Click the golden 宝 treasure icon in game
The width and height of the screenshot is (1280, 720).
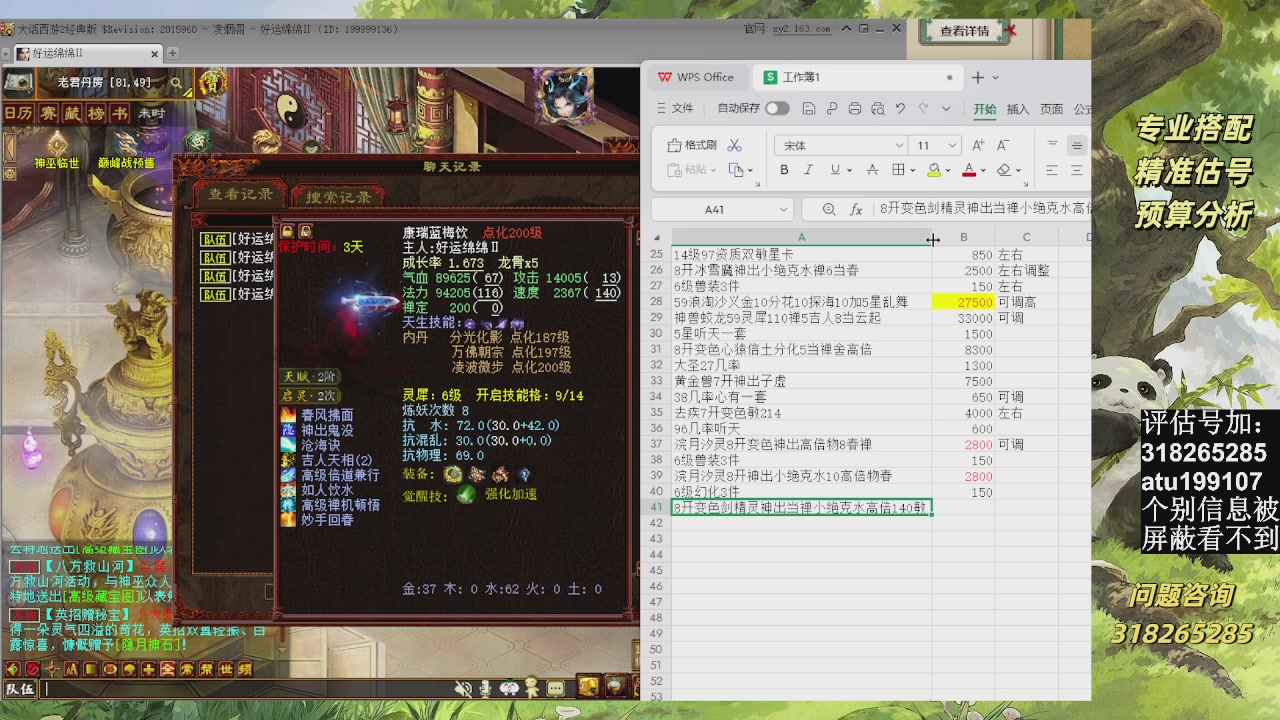tap(212, 83)
